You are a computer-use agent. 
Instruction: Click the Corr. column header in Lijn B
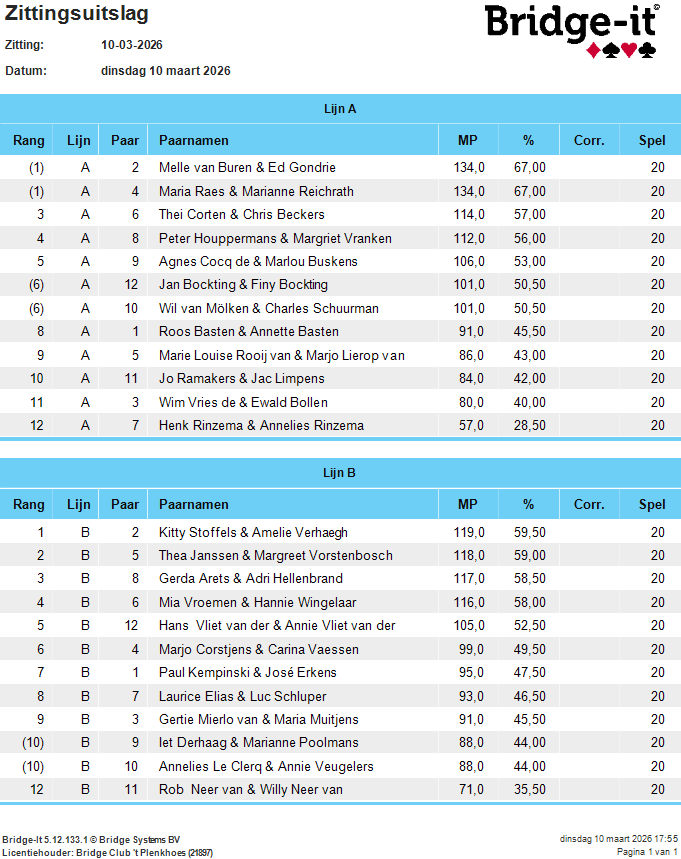point(589,505)
